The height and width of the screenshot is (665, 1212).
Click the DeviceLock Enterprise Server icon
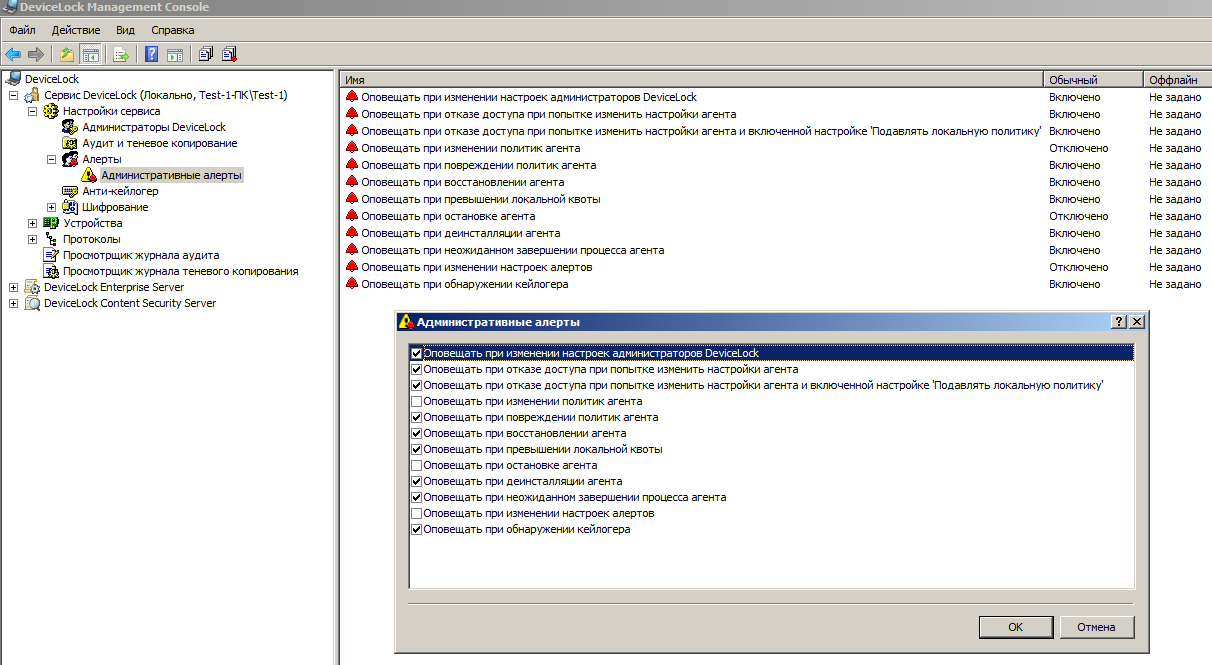pyautogui.click(x=32, y=287)
